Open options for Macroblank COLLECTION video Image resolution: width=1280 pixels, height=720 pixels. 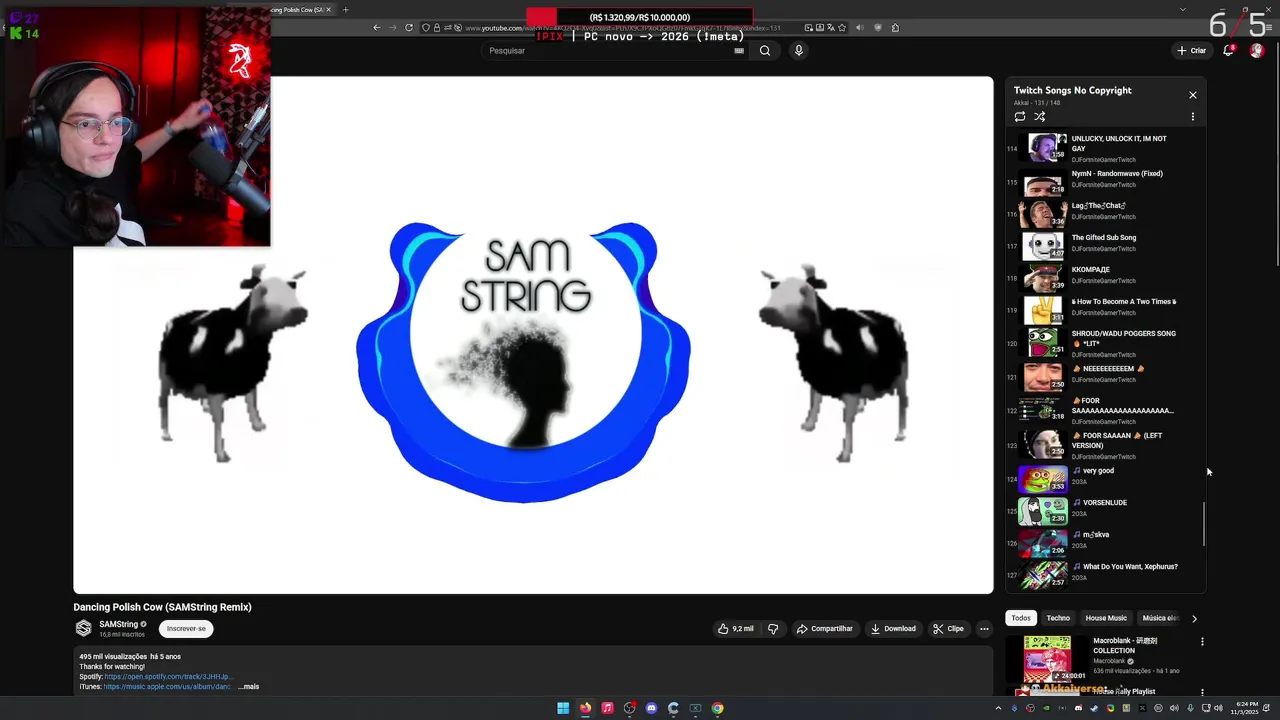[1202, 642]
